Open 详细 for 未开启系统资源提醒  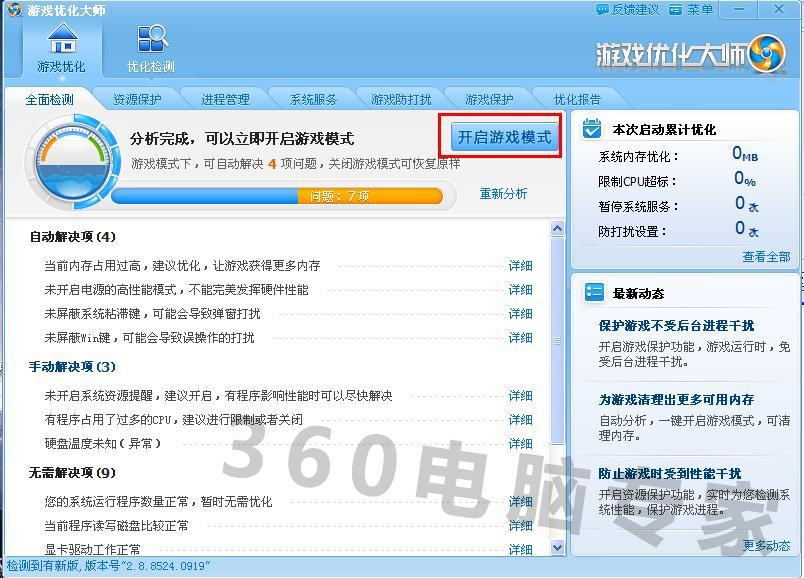pos(520,395)
